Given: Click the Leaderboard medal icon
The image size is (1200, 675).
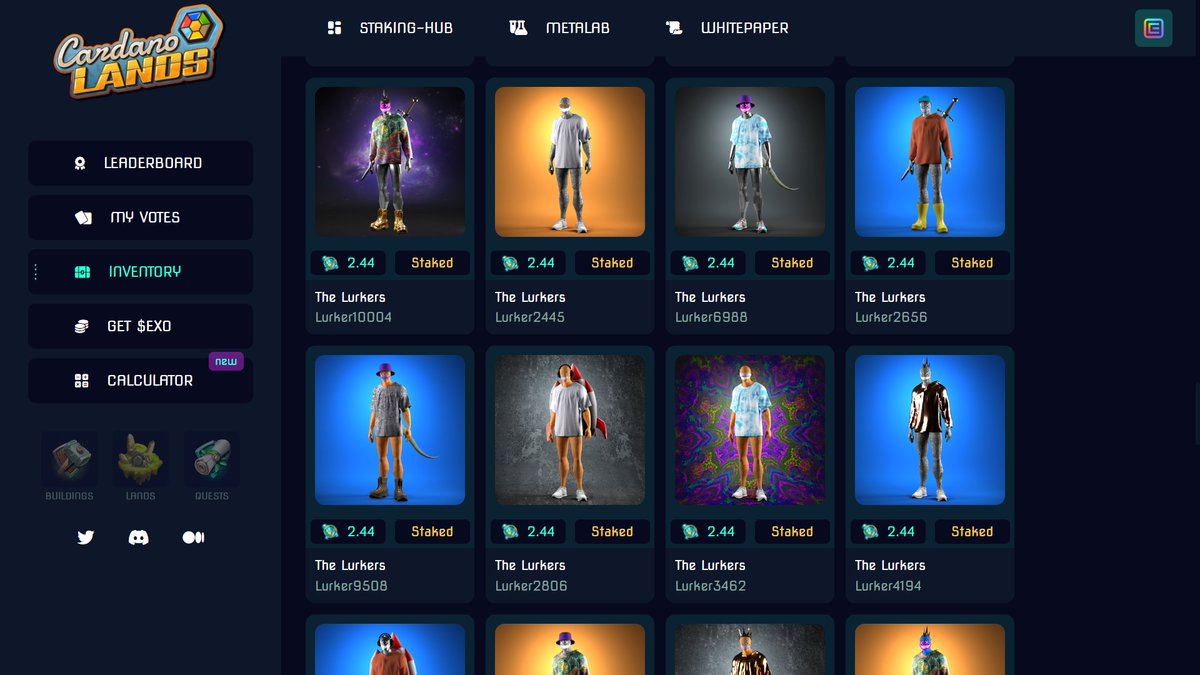Looking at the screenshot, I should pos(80,163).
